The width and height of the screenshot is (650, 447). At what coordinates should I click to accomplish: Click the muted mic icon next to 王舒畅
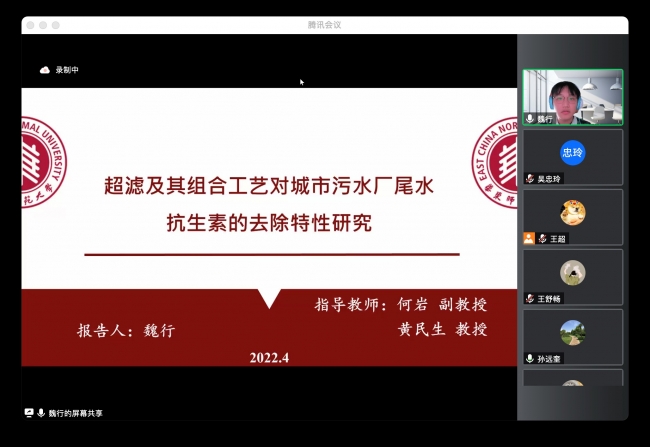click(530, 299)
